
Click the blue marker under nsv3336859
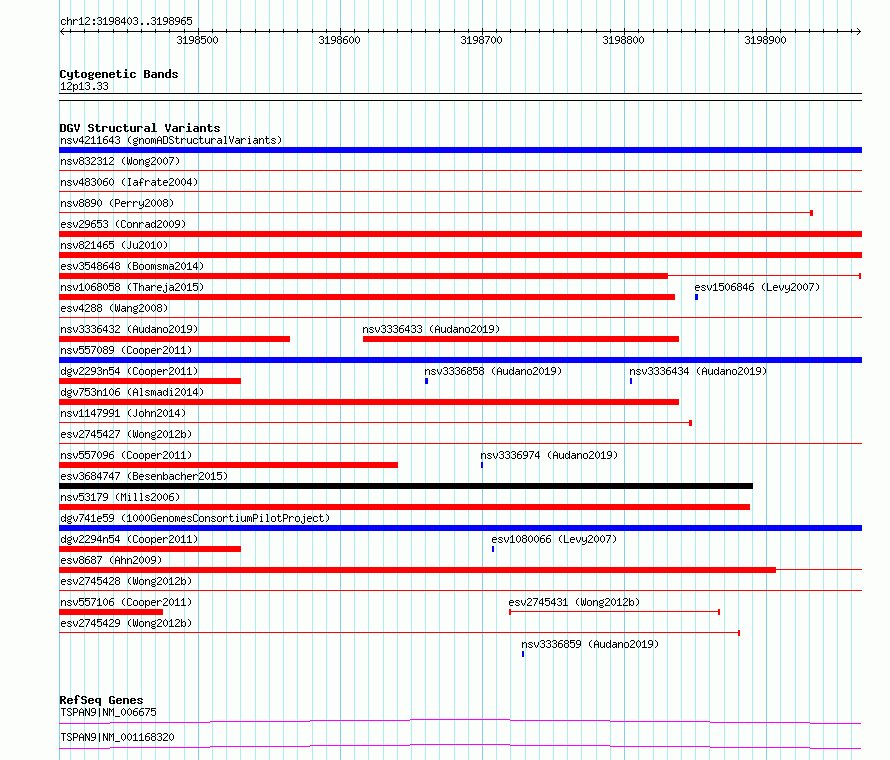pyautogui.click(x=523, y=654)
